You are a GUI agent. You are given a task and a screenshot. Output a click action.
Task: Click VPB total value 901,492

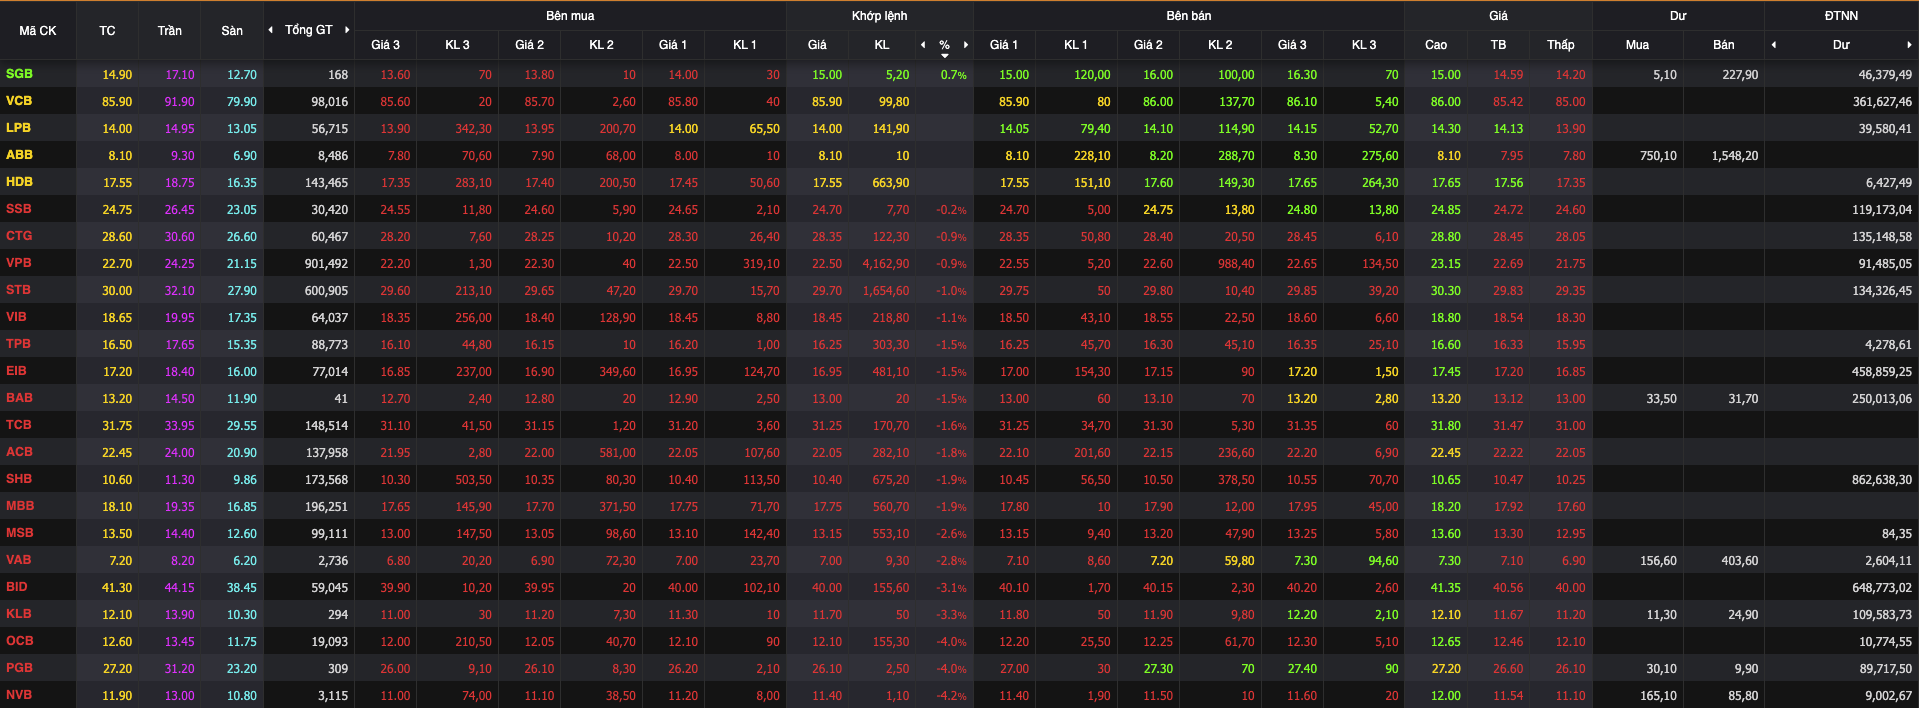pyautogui.click(x=327, y=264)
